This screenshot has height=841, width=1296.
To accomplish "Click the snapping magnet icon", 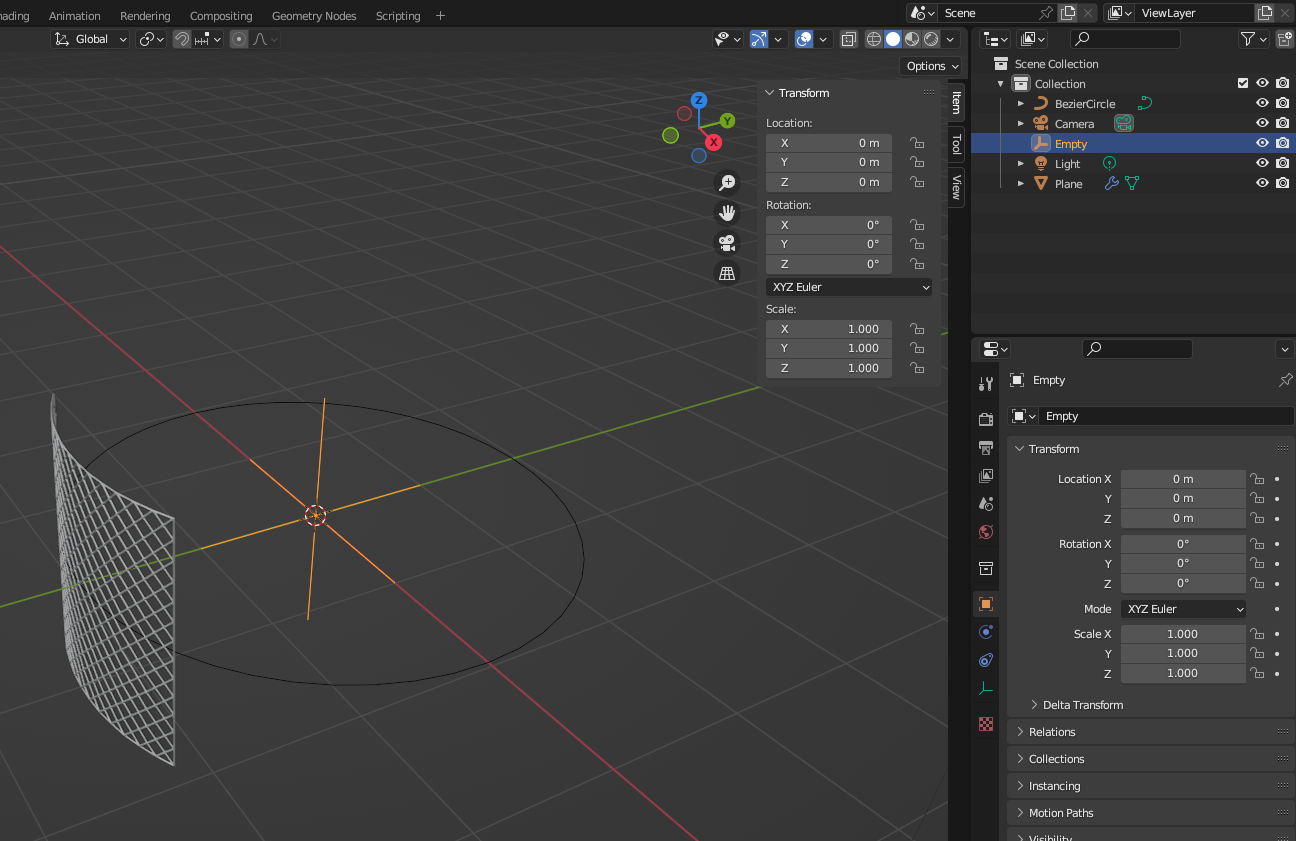I will pyautogui.click(x=182, y=39).
